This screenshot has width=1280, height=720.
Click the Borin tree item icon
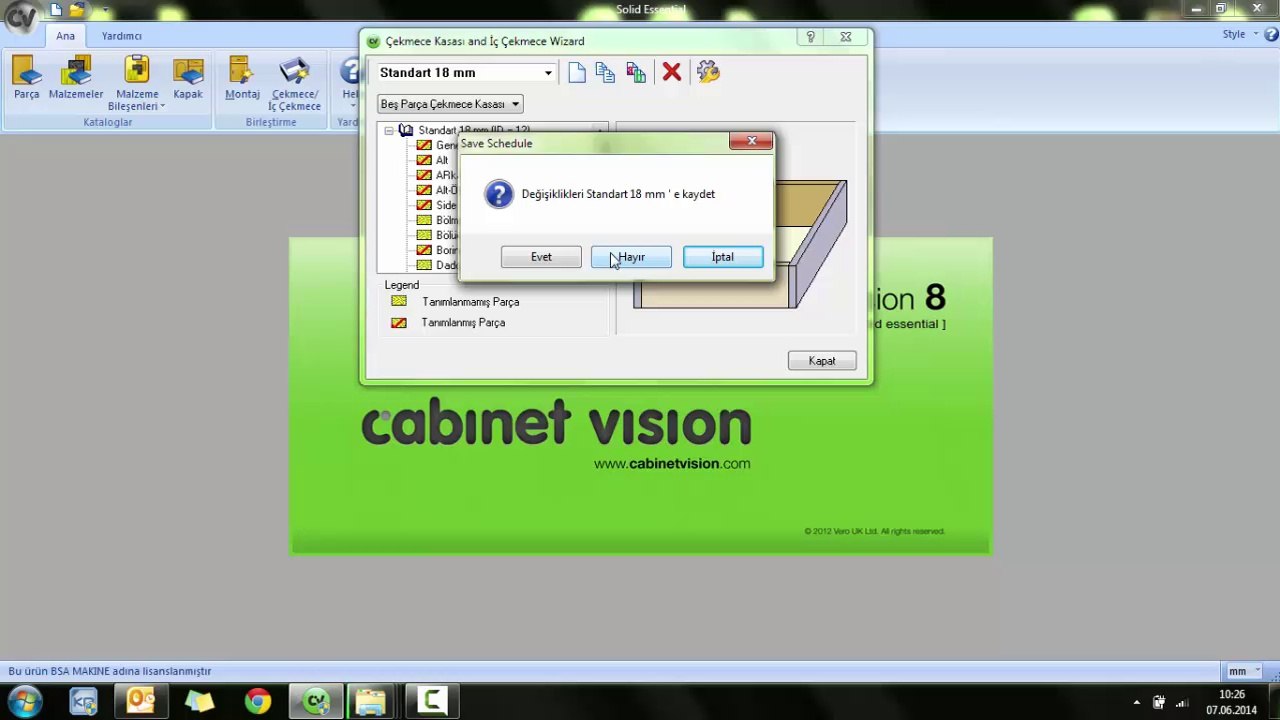click(424, 250)
